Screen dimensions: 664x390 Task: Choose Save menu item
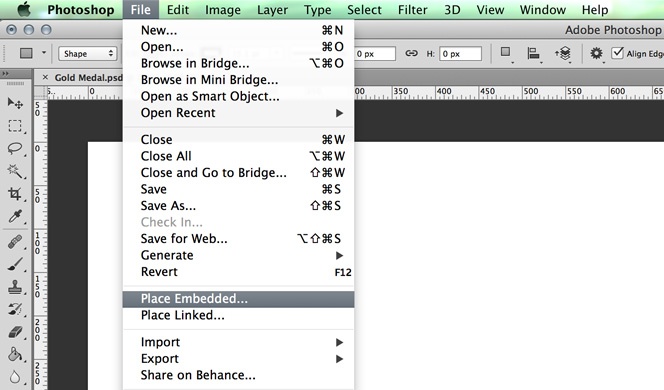(x=238, y=189)
